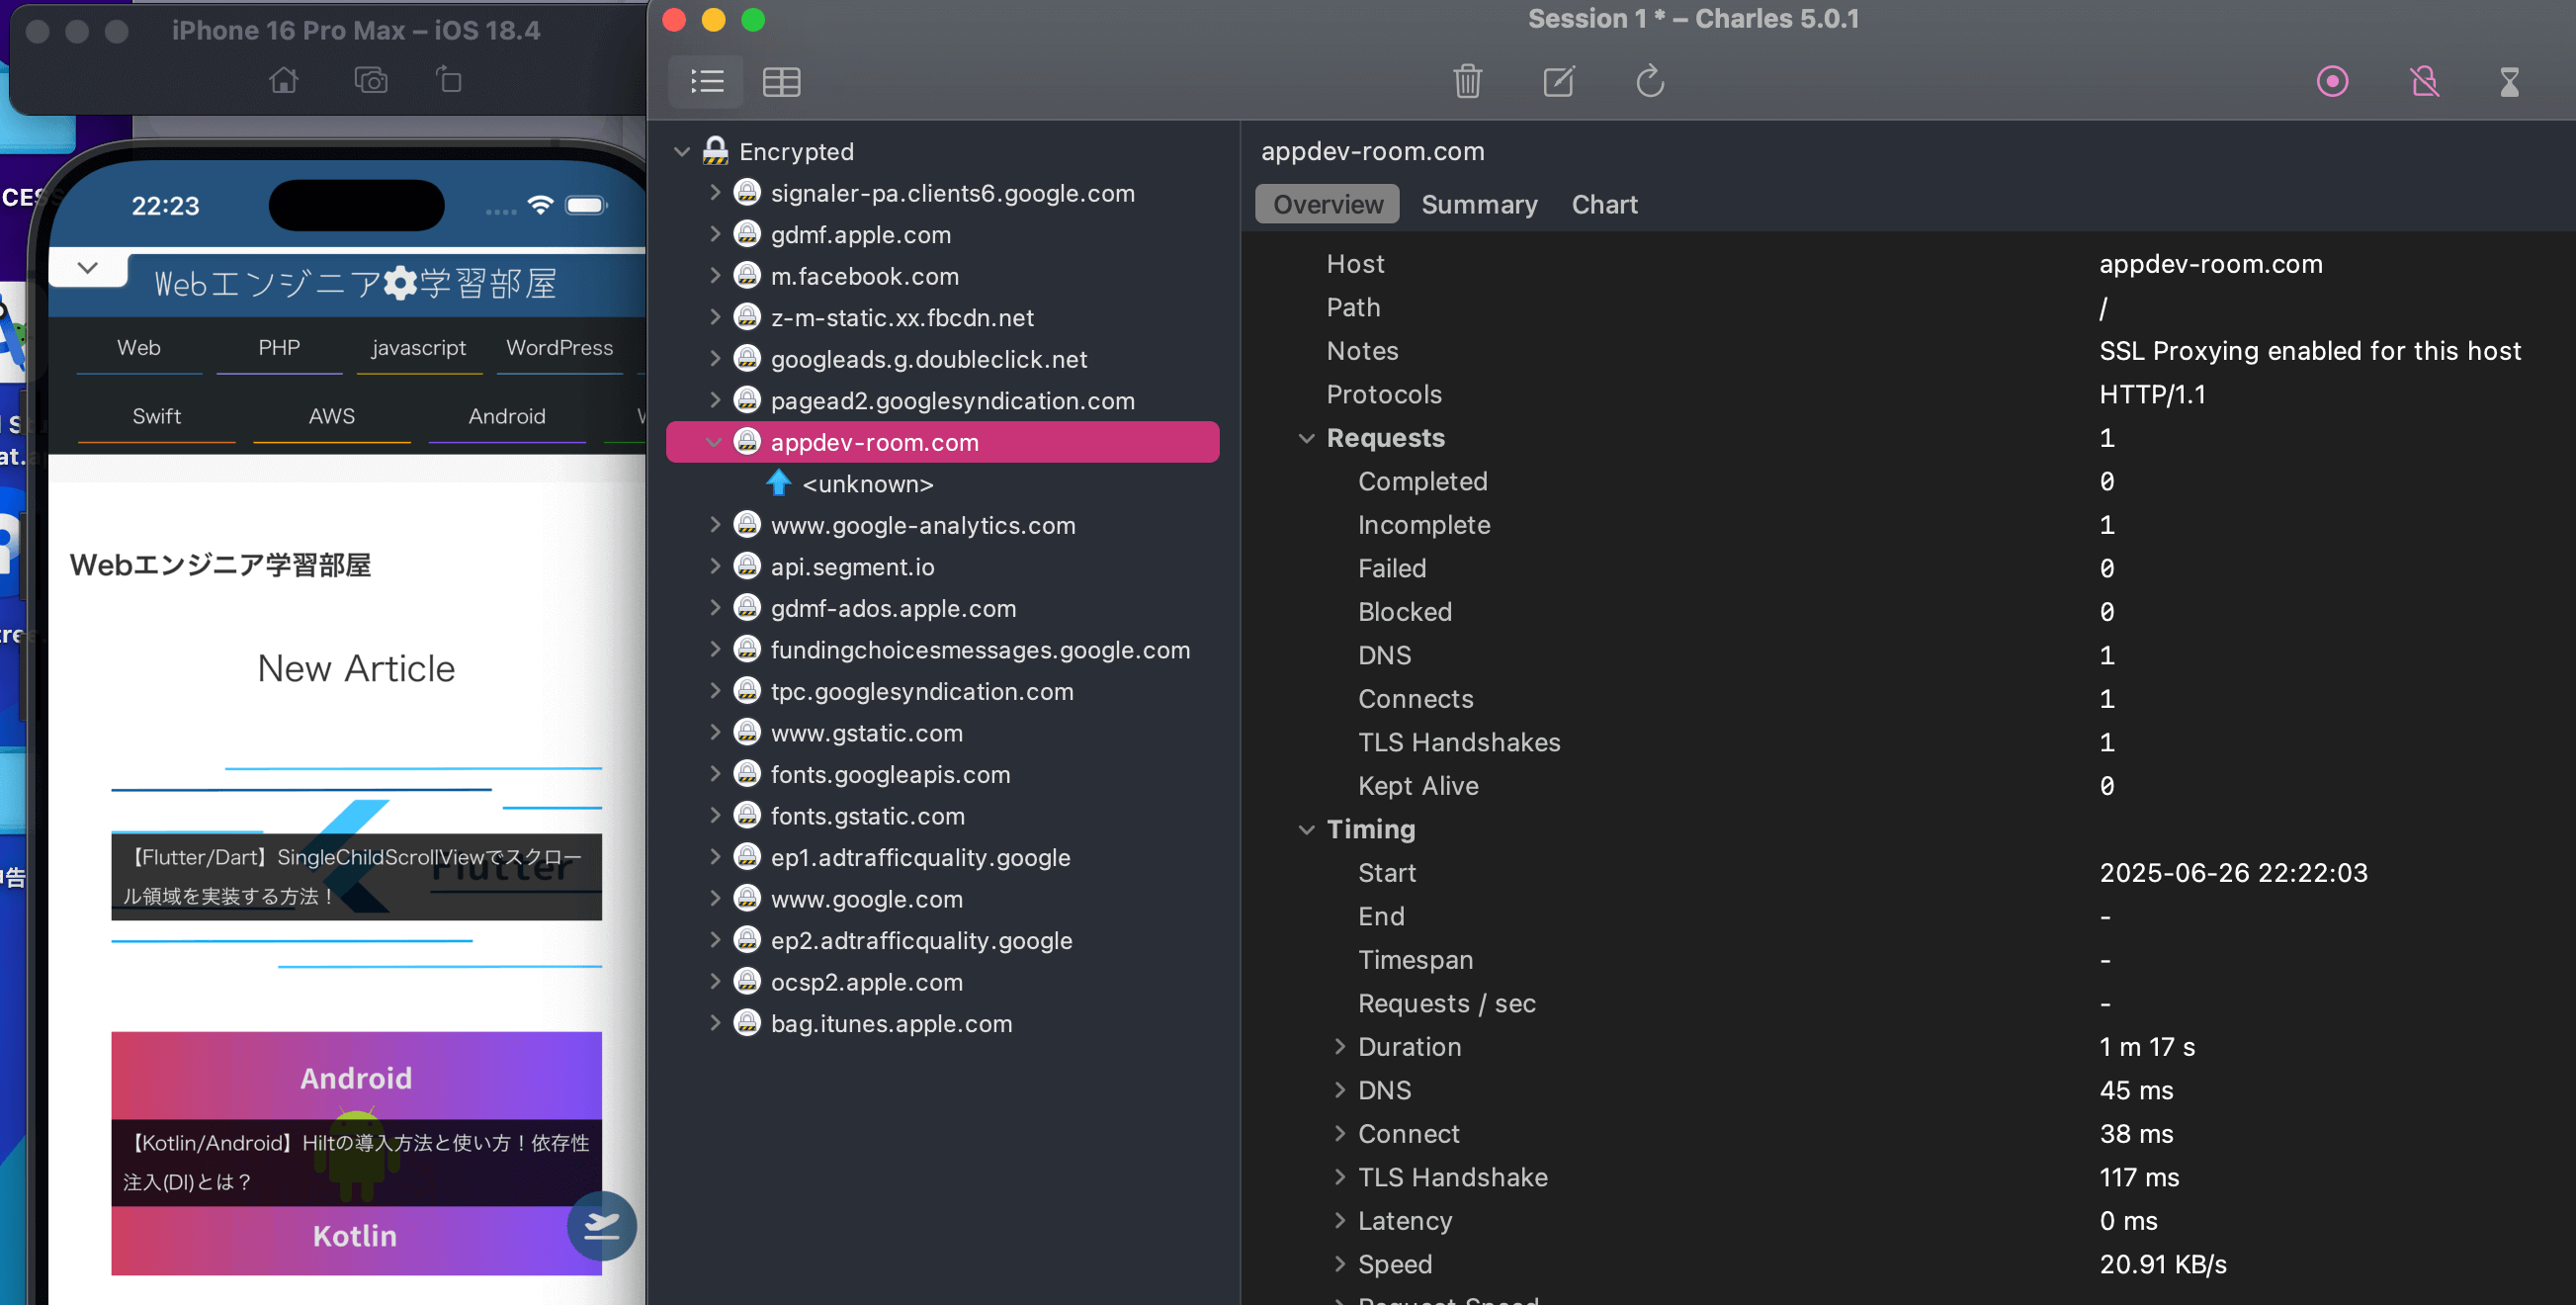Click the compose new request icon
The height and width of the screenshot is (1305, 2576).
point(1559,81)
